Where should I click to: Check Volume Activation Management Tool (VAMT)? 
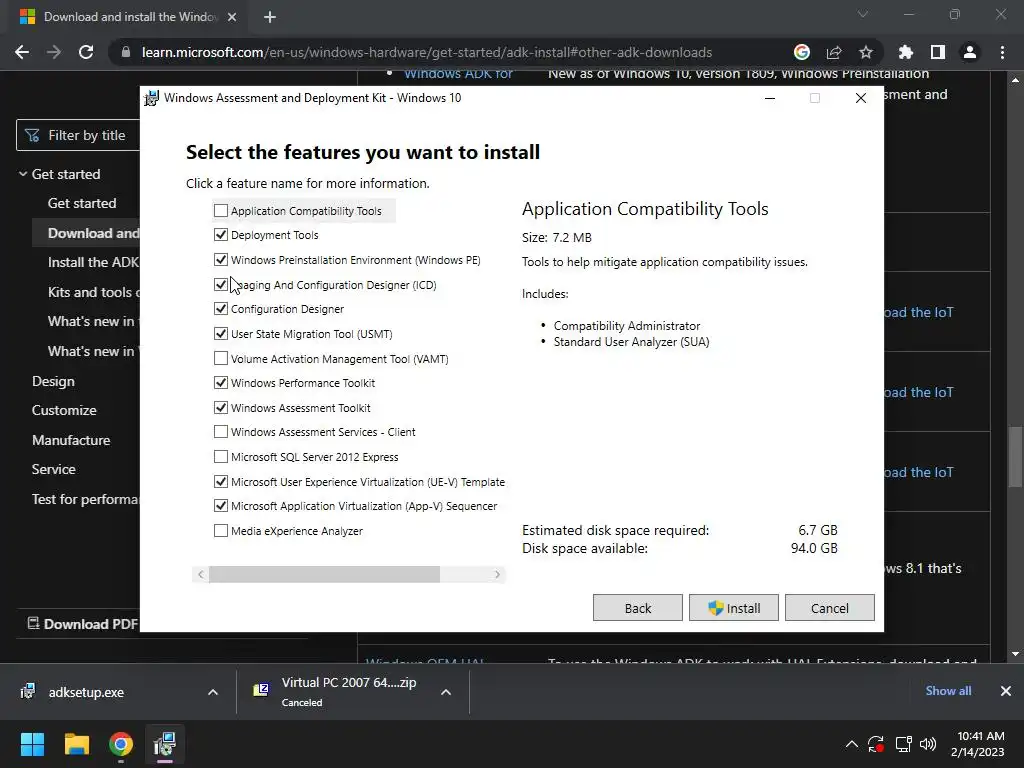click(x=221, y=358)
